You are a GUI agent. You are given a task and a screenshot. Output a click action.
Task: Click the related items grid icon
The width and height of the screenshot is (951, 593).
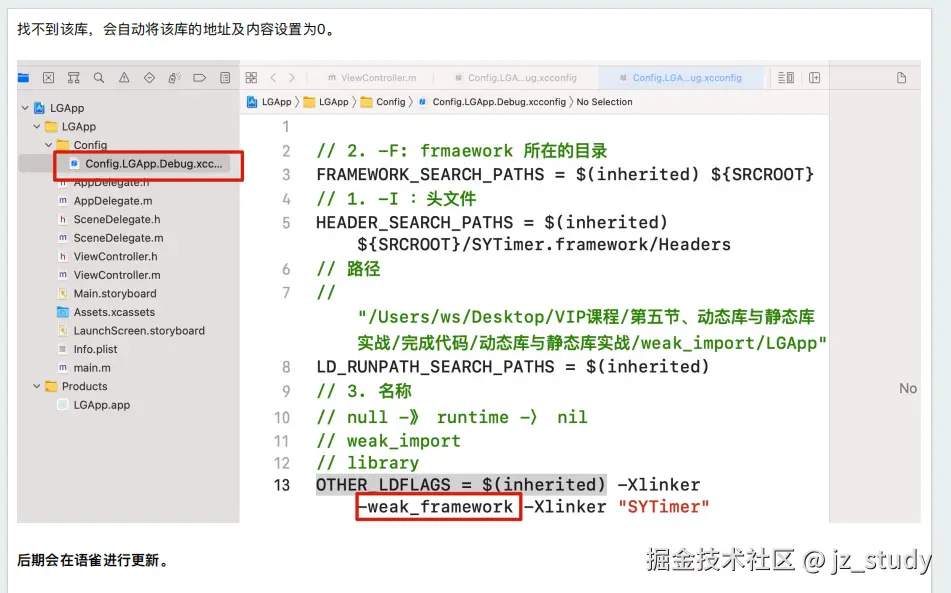[251, 78]
